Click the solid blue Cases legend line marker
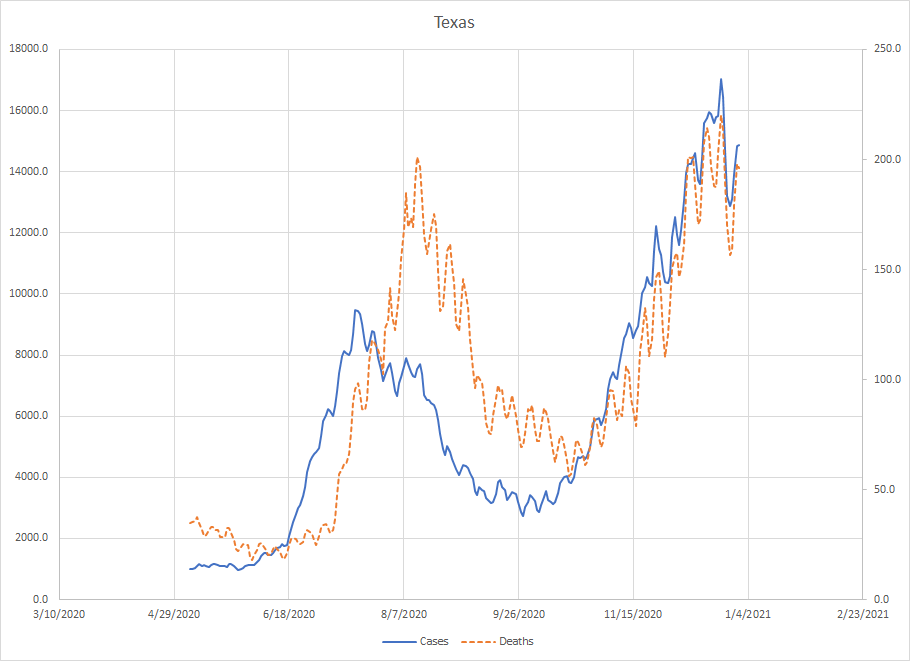Viewport: 910px width, 661px height. coord(398,641)
